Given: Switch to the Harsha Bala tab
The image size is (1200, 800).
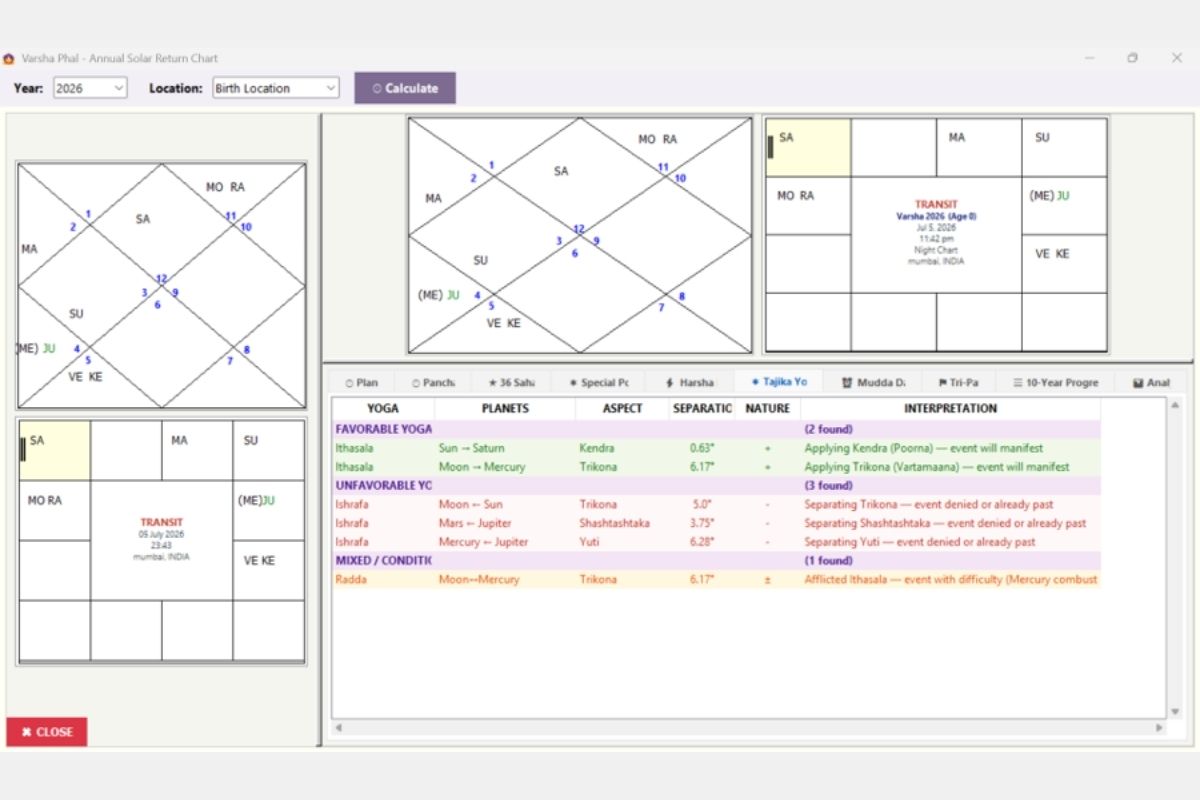Looking at the screenshot, I should click(x=689, y=382).
